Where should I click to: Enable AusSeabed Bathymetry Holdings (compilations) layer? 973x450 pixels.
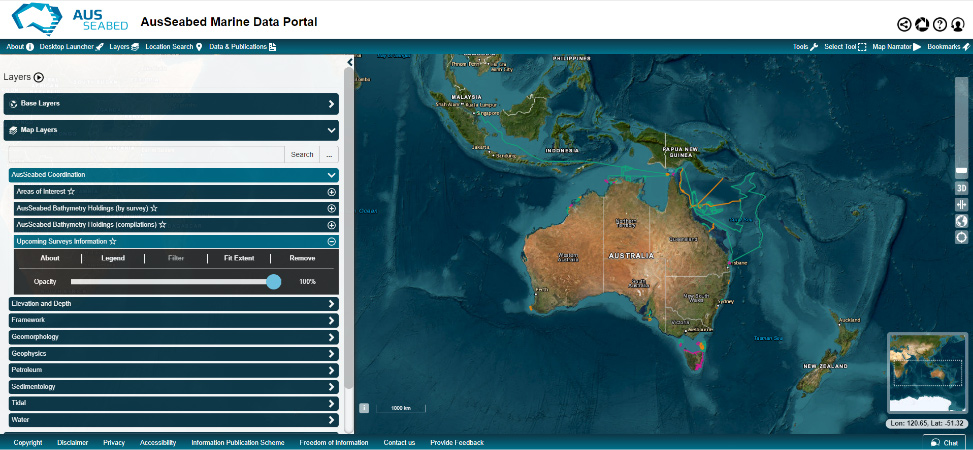tap(331, 225)
